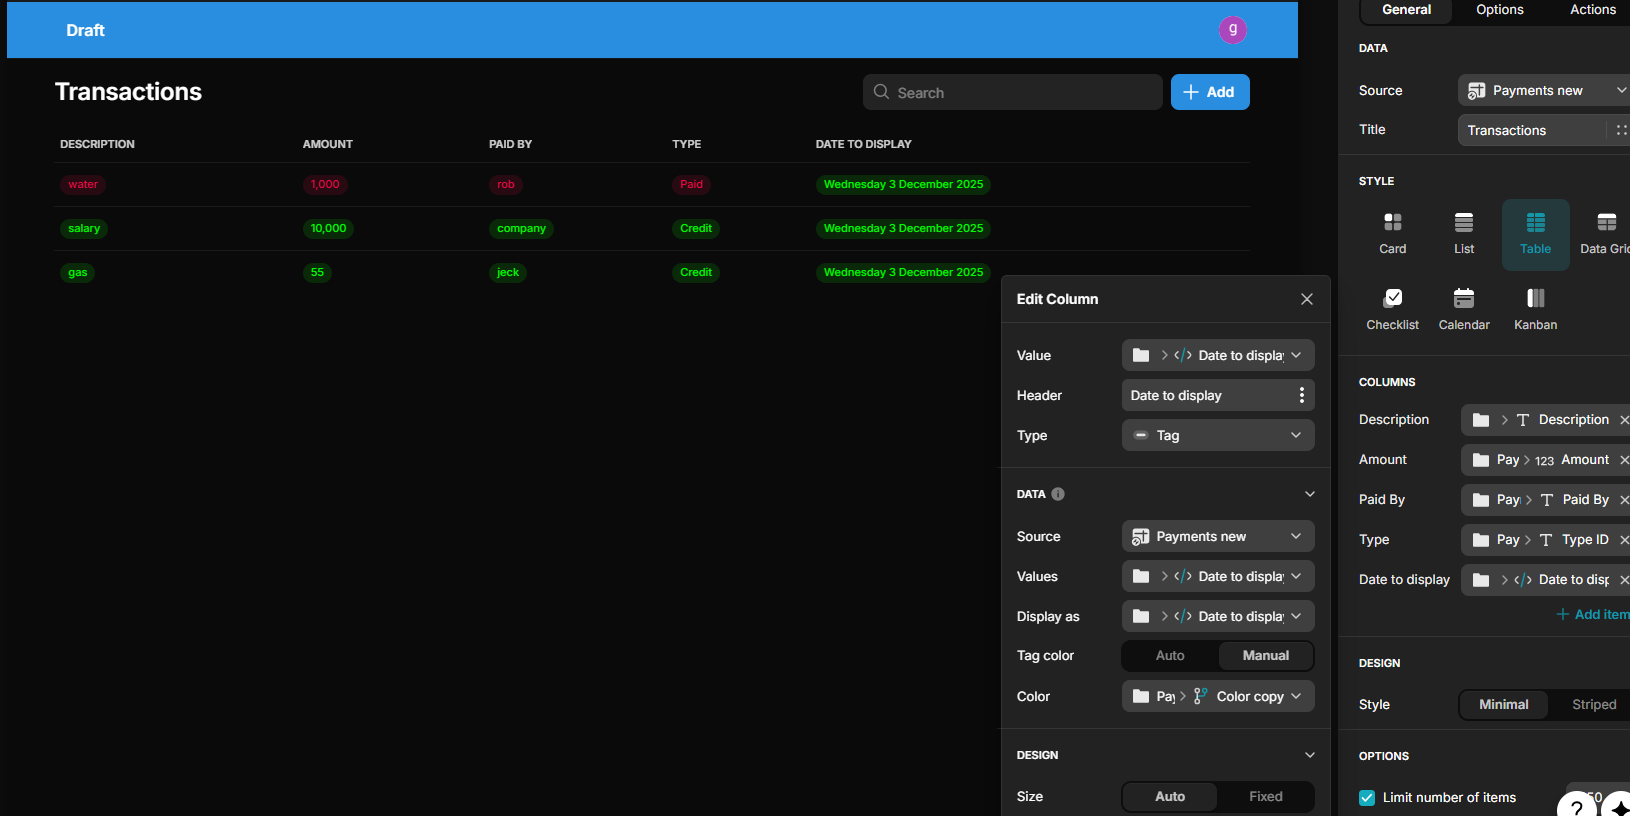
Task: Choose the Striped table style
Action: click(x=1594, y=705)
